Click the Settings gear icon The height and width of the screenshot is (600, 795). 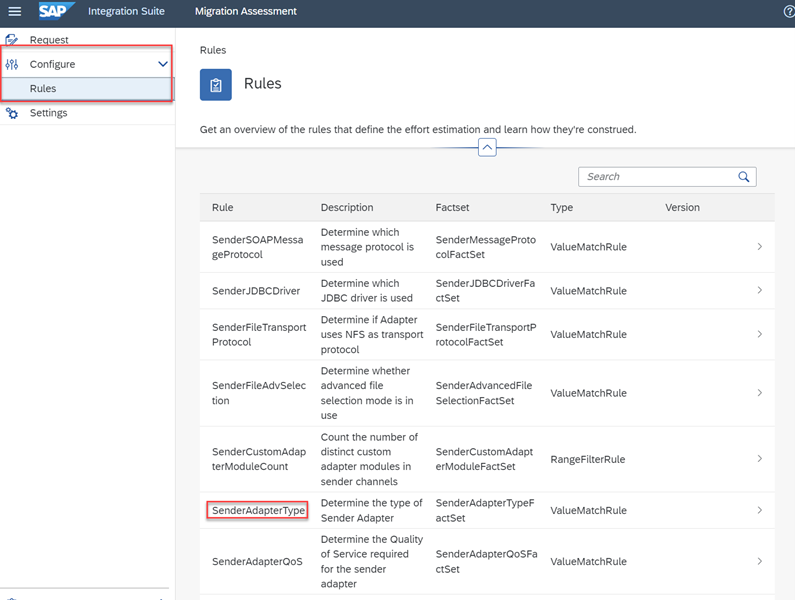point(12,113)
